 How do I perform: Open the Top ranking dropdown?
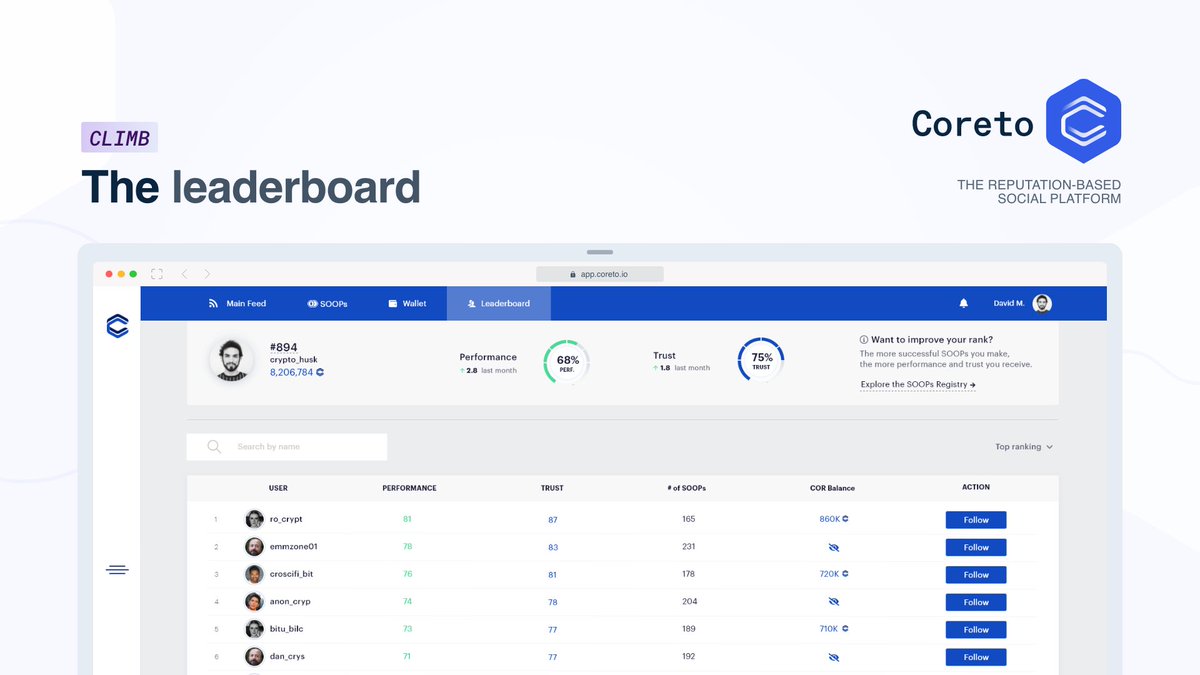1024,447
